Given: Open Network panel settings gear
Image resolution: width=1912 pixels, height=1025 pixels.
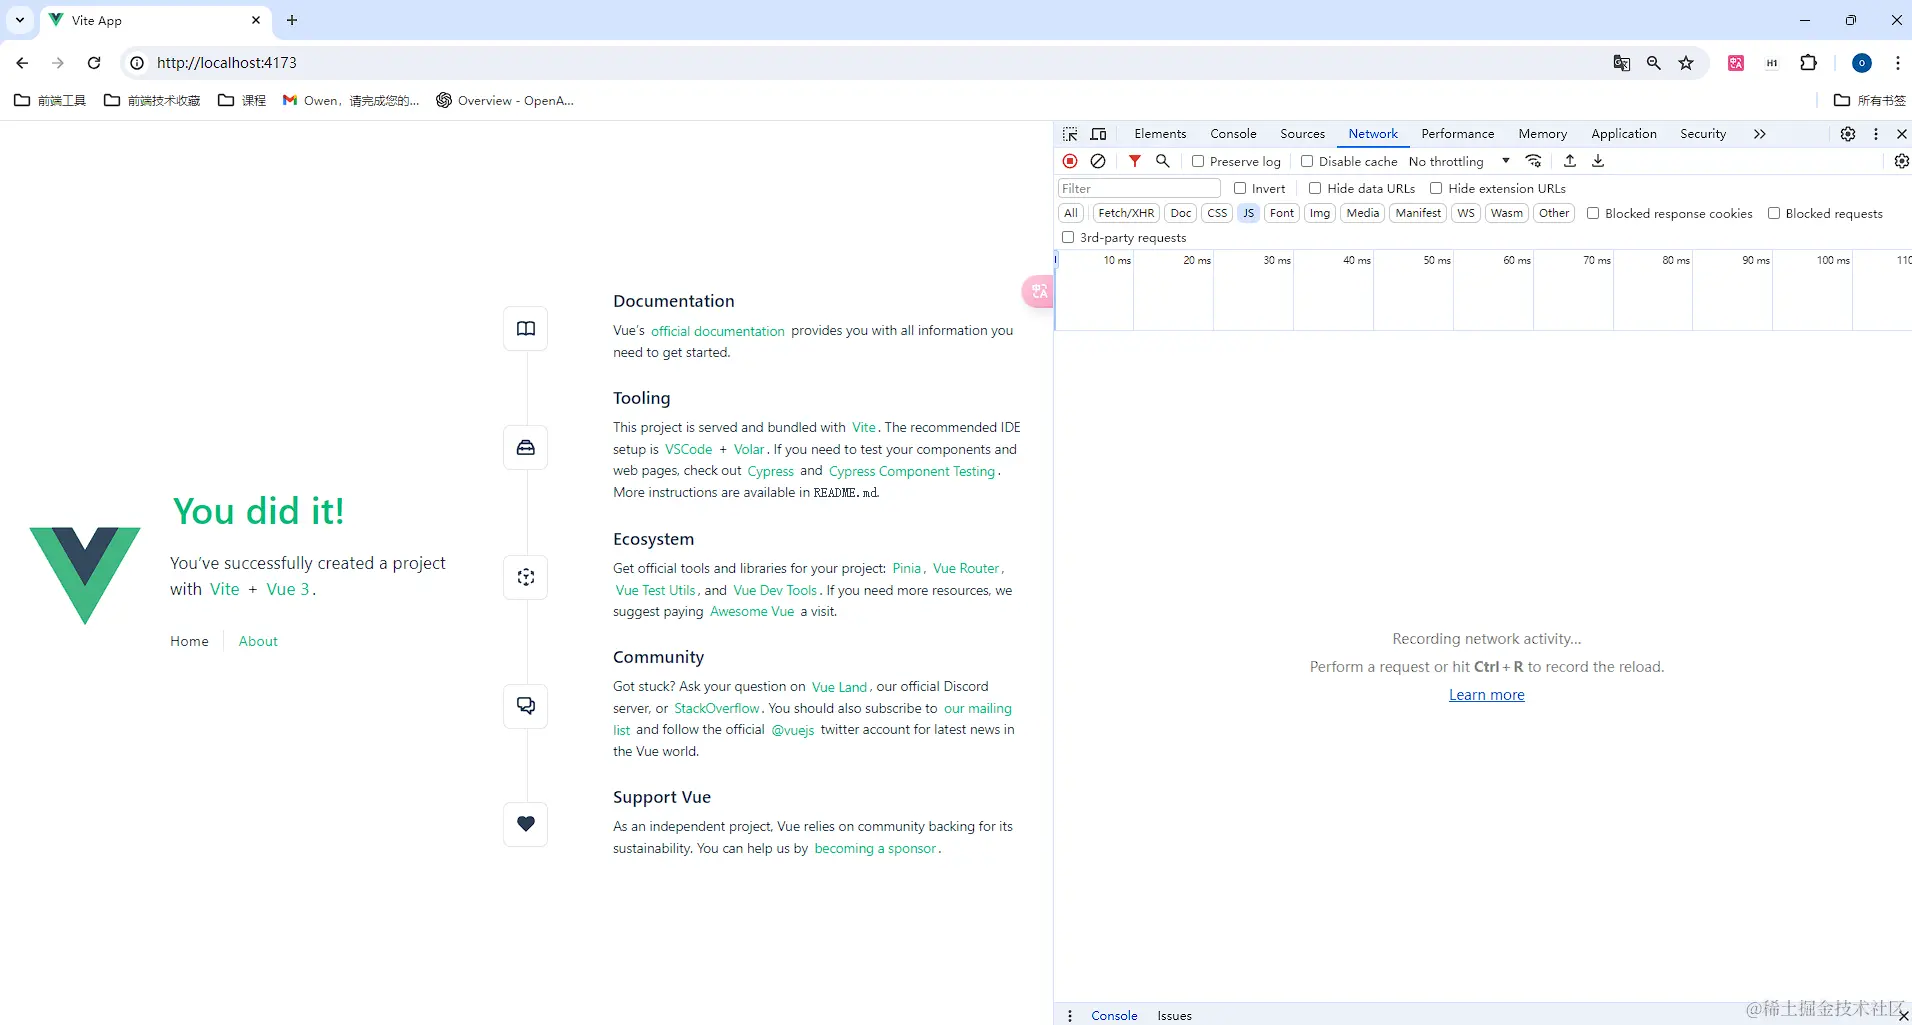Looking at the screenshot, I should coord(1902,161).
